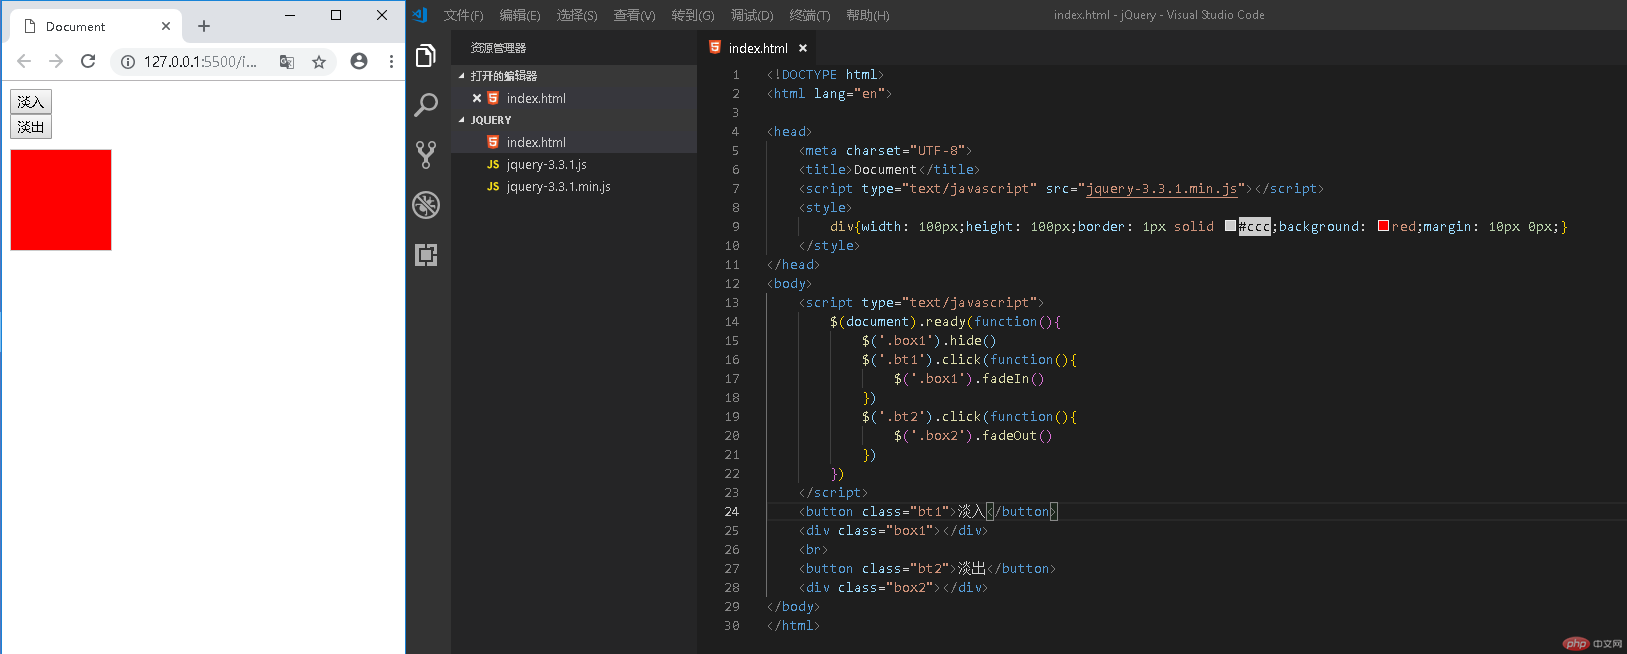Click the Chrome forward arrow
The width and height of the screenshot is (1627, 654).
click(x=56, y=61)
